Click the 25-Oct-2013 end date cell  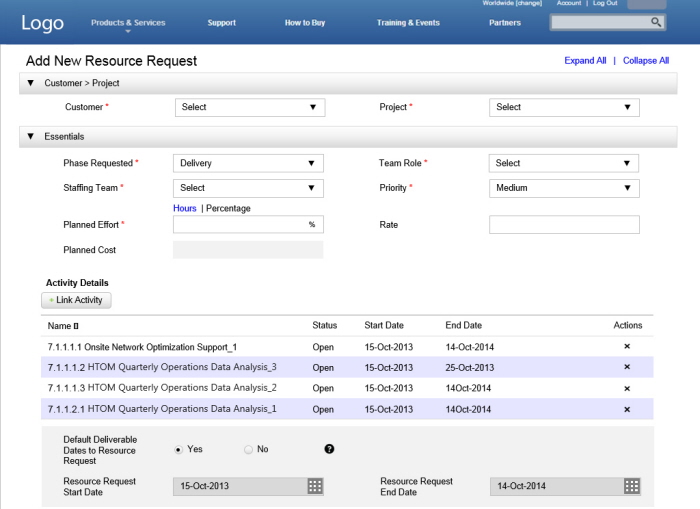[x=470, y=367]
